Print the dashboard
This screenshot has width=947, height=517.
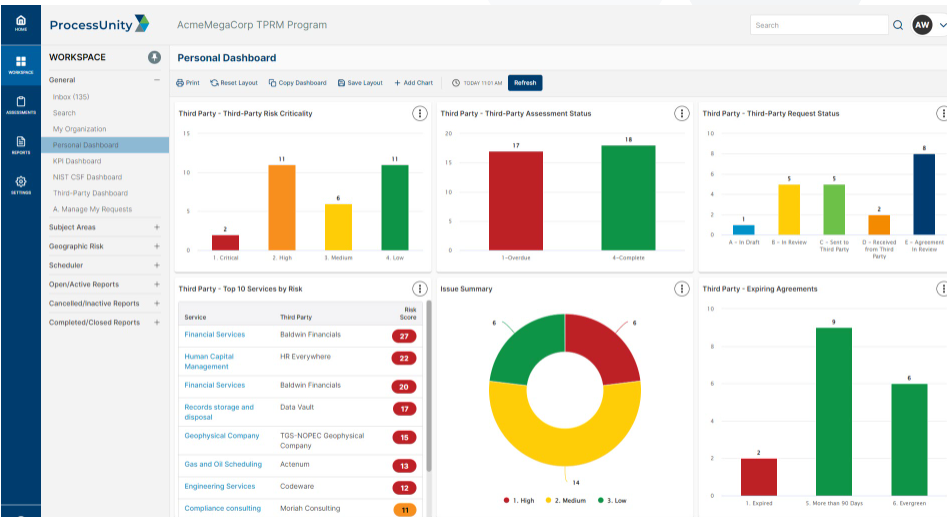[188, 83]
